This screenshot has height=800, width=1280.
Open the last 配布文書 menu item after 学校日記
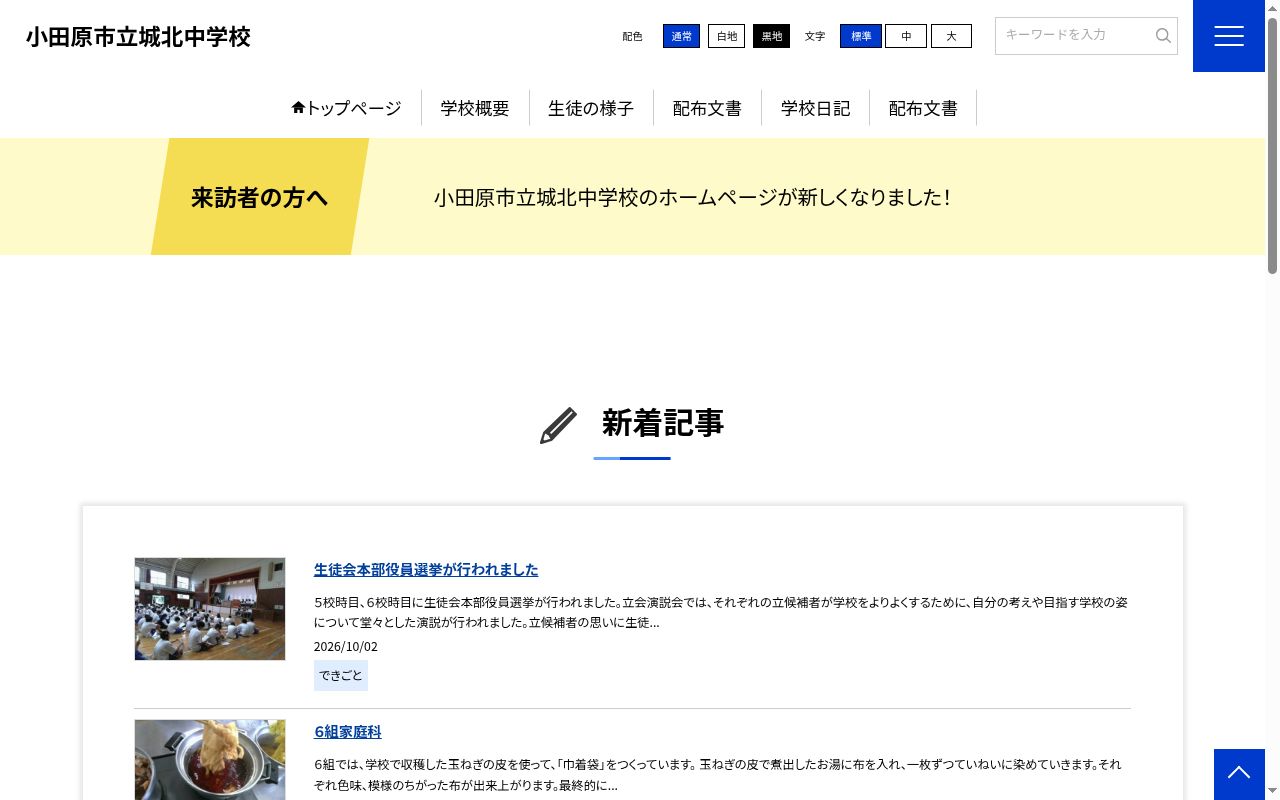pyautogui.click(x=923, y=108)
